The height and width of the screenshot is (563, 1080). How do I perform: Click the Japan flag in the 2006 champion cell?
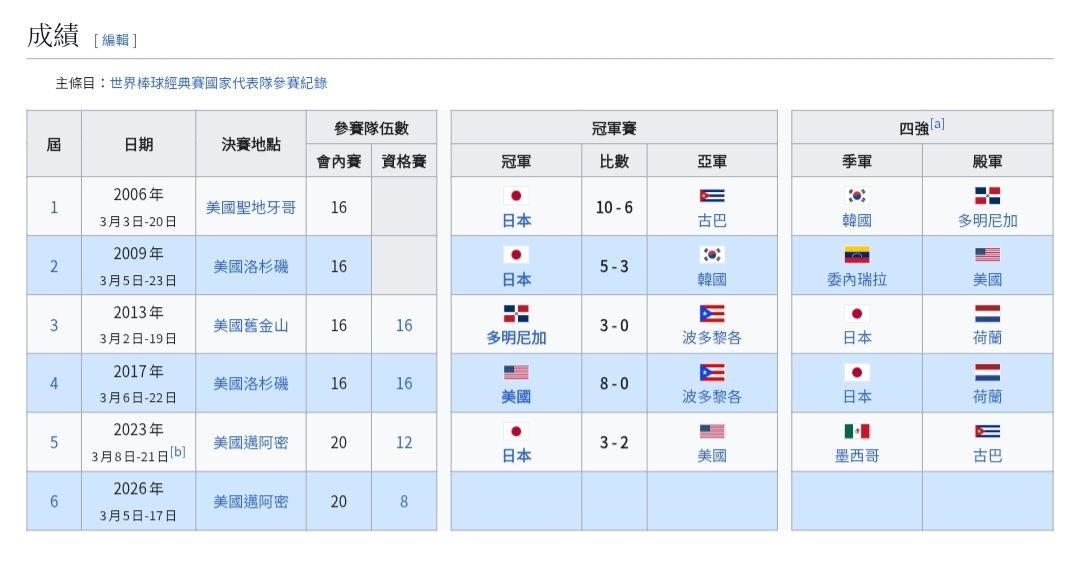516,196
